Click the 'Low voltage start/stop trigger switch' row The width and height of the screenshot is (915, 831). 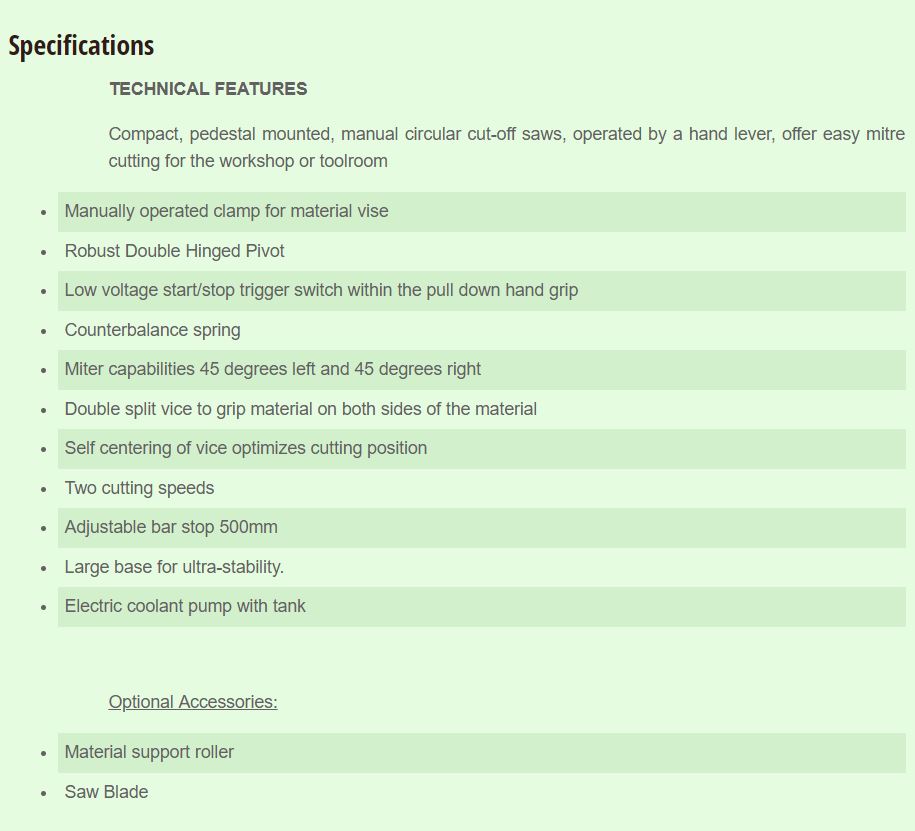pyautogui.click(x=481, y=291)
